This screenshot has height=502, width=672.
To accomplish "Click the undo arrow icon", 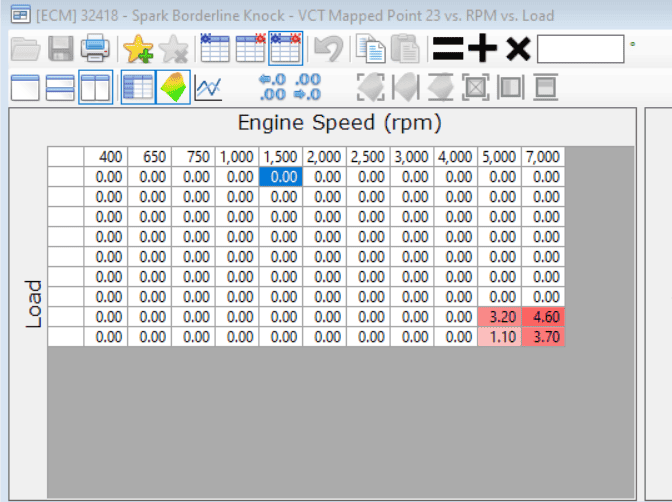I will point(329,48).
